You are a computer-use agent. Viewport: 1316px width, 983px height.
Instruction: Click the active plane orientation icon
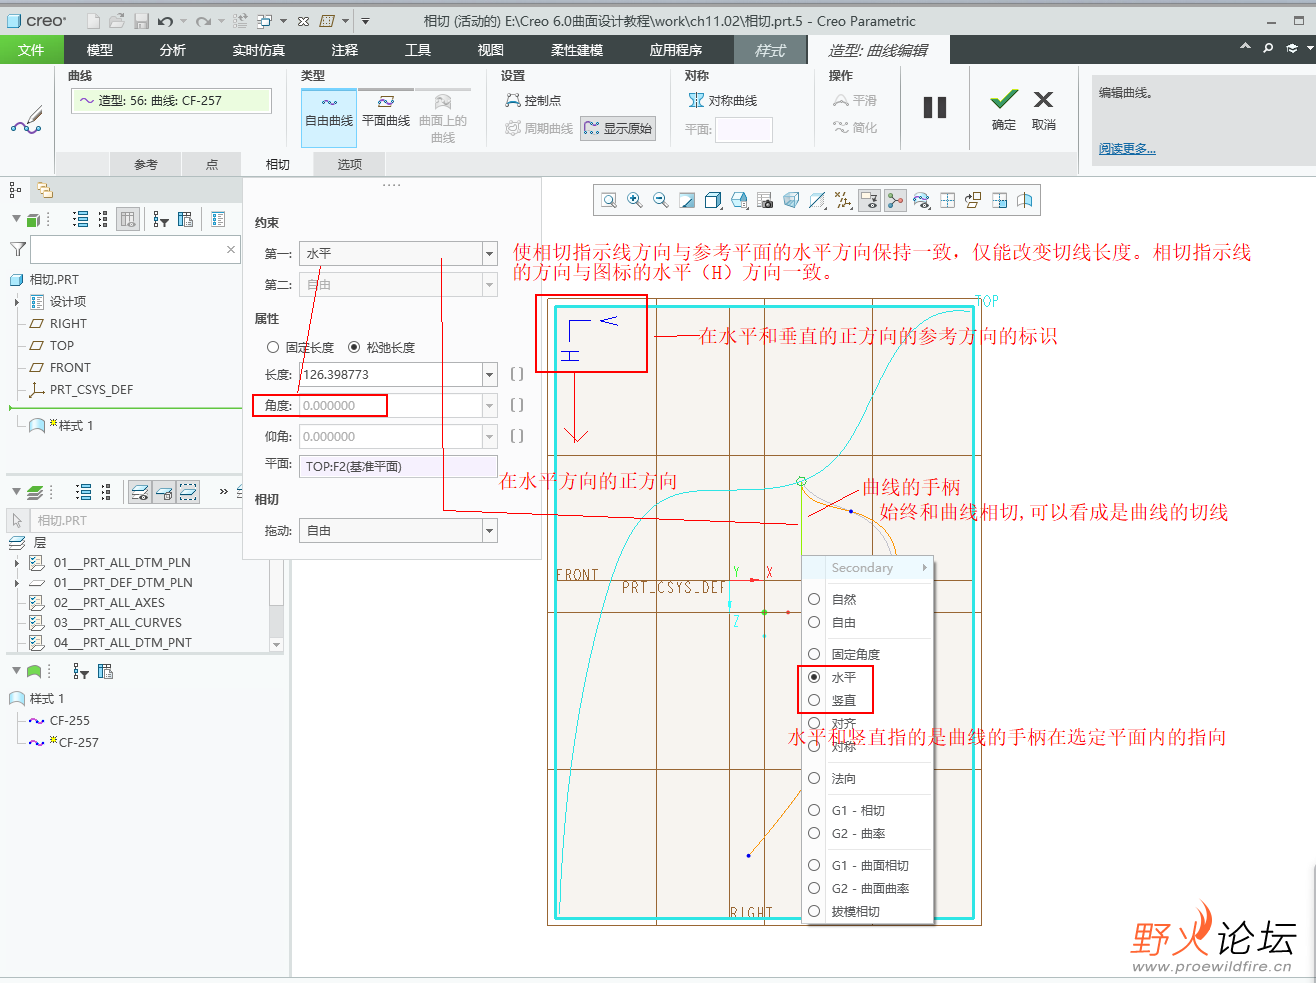click(973, 200)
